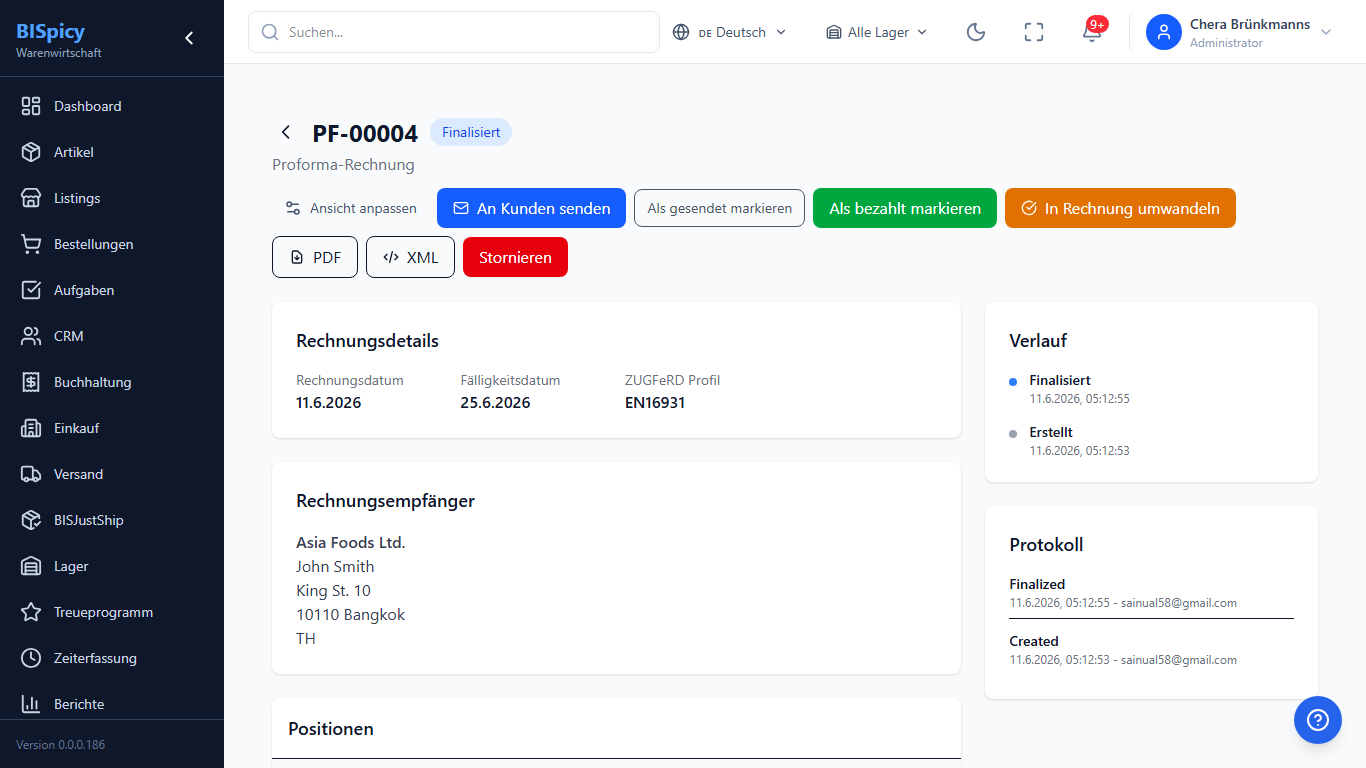Click the Lager warehouse icon
This screenshot has height=768, width=1366.
(x=31, y=566)
